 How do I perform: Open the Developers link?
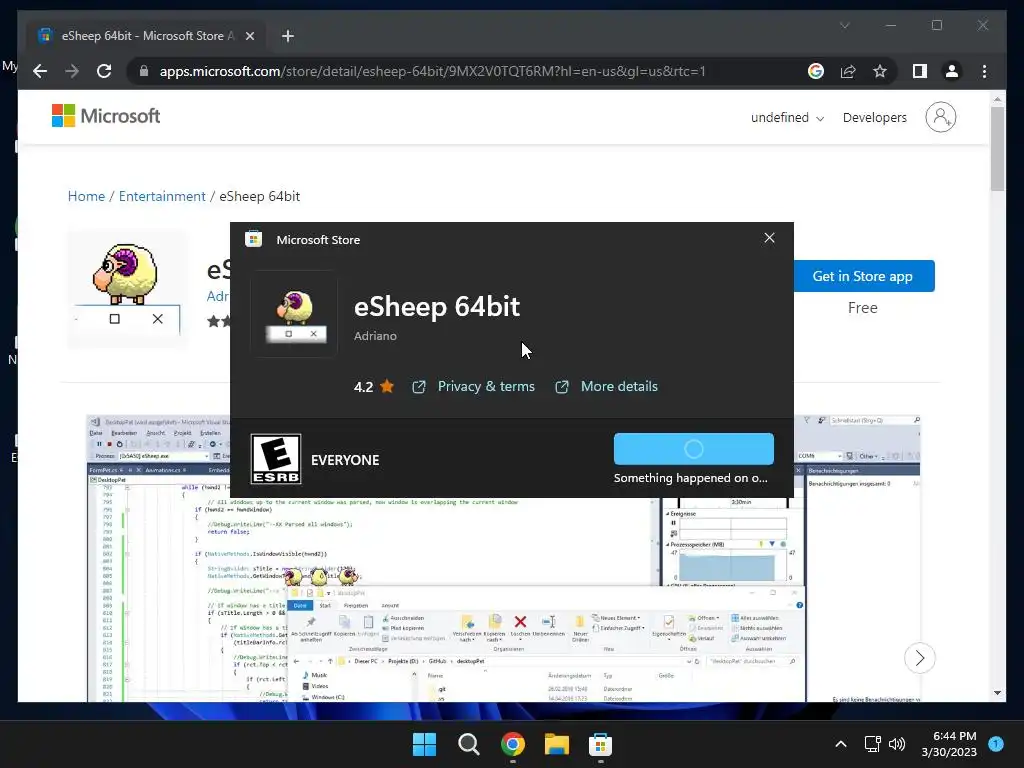(x=874, y=118)
